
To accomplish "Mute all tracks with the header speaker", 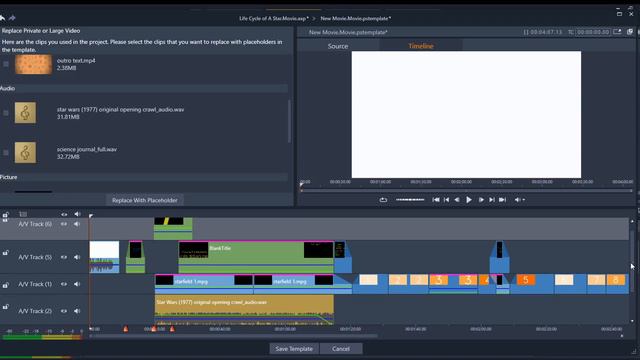I will [x=77, y=214].
